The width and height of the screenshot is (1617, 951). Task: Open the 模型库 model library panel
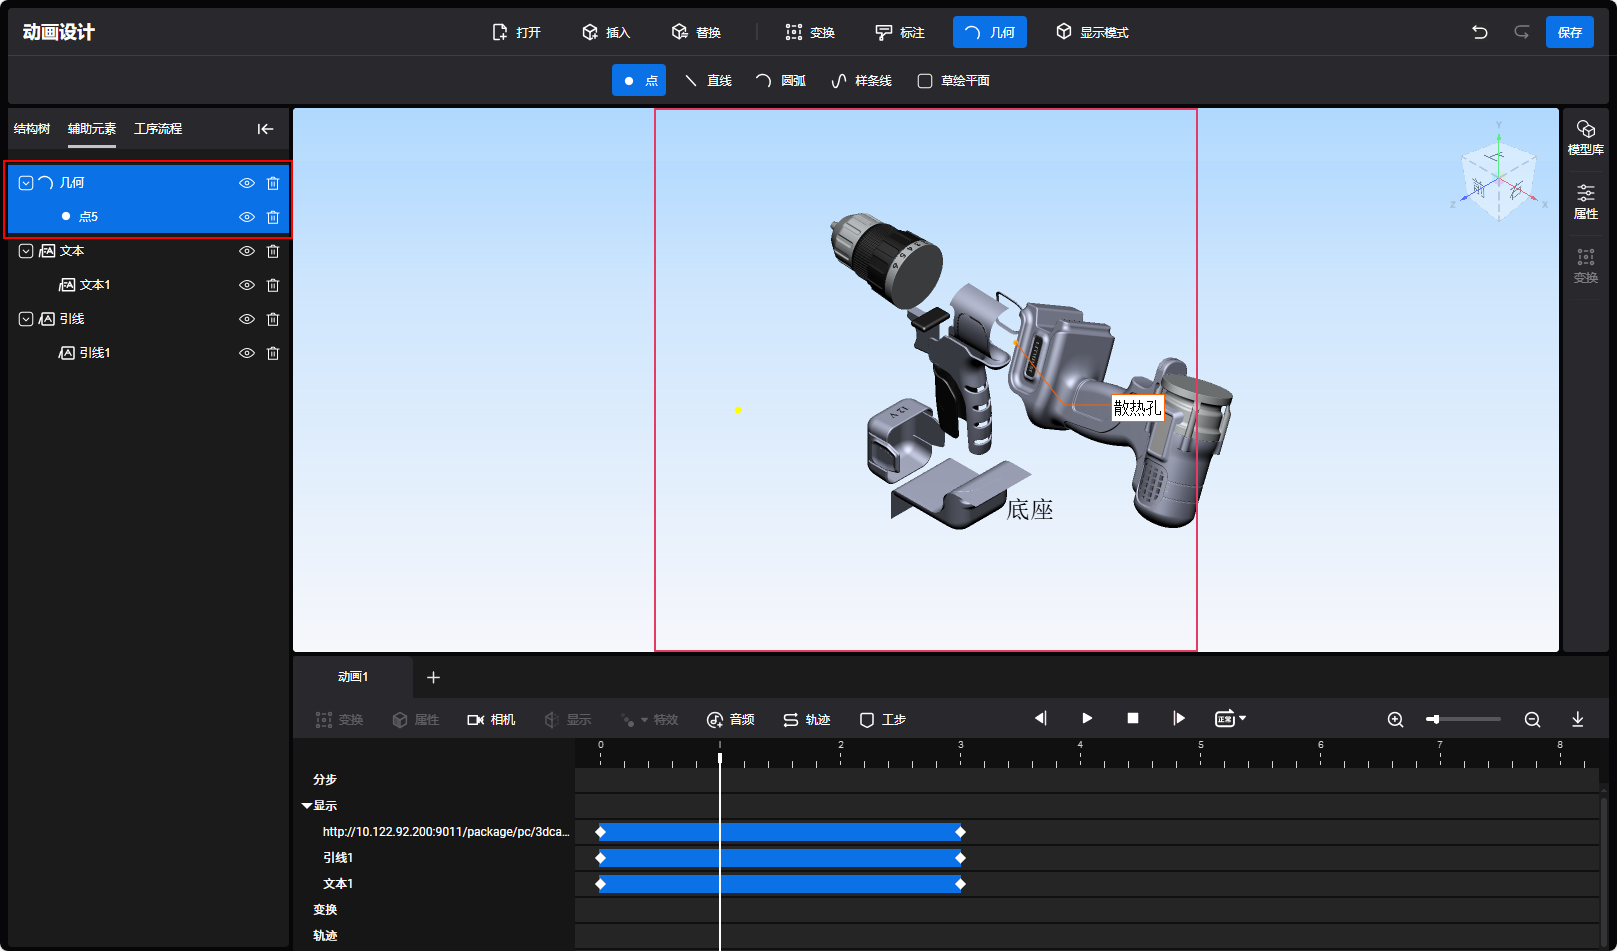[x=1585, y=137]
